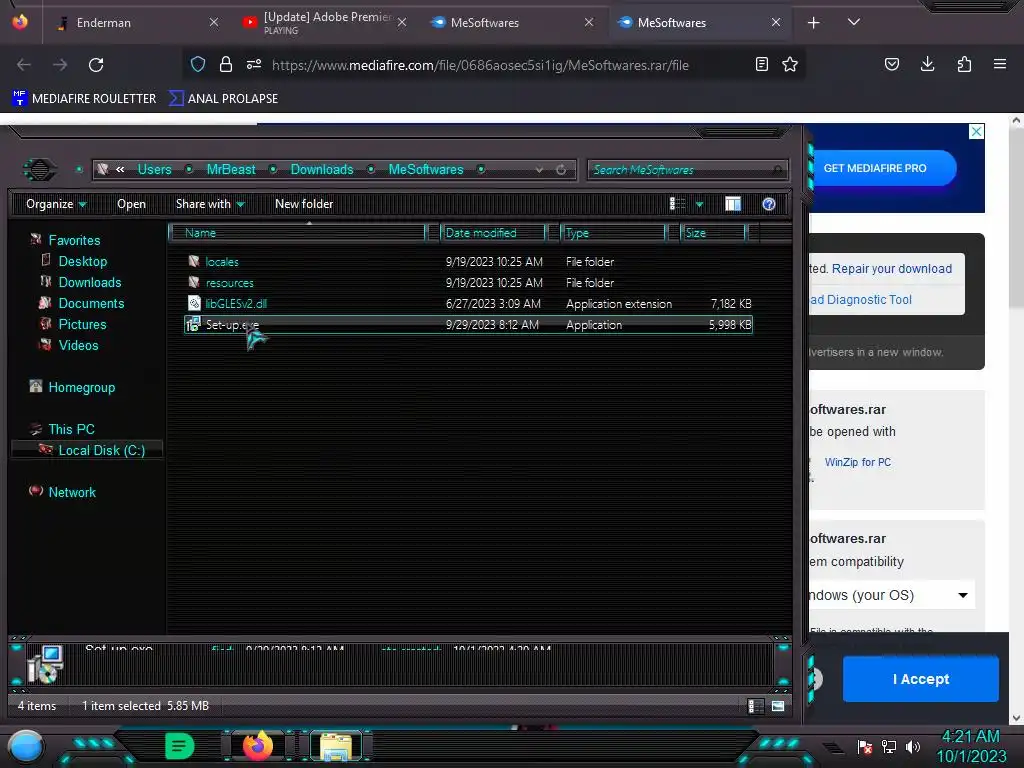This screenshot has height=768, width=1024.
Task: Open the tracking protection shield icon
Action: (x=198, y=64)
